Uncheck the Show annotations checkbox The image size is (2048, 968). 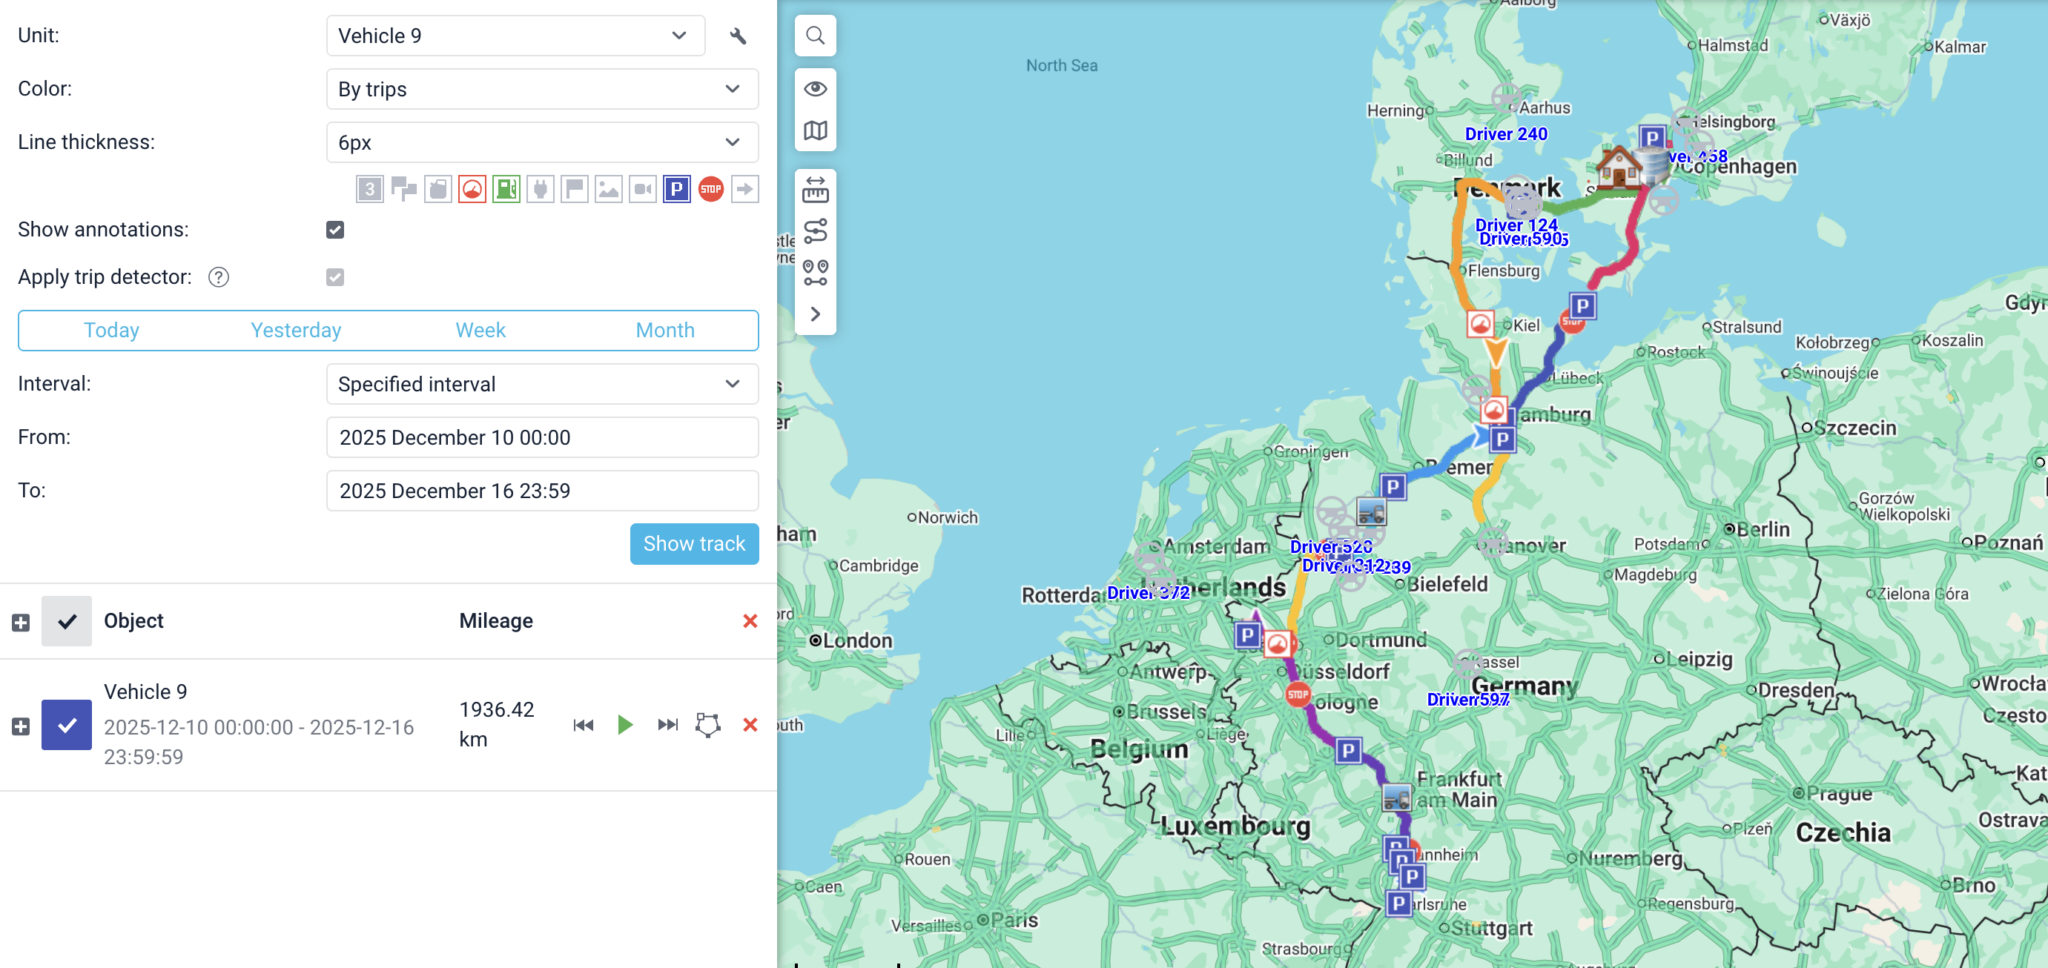(x=335, y=230)
